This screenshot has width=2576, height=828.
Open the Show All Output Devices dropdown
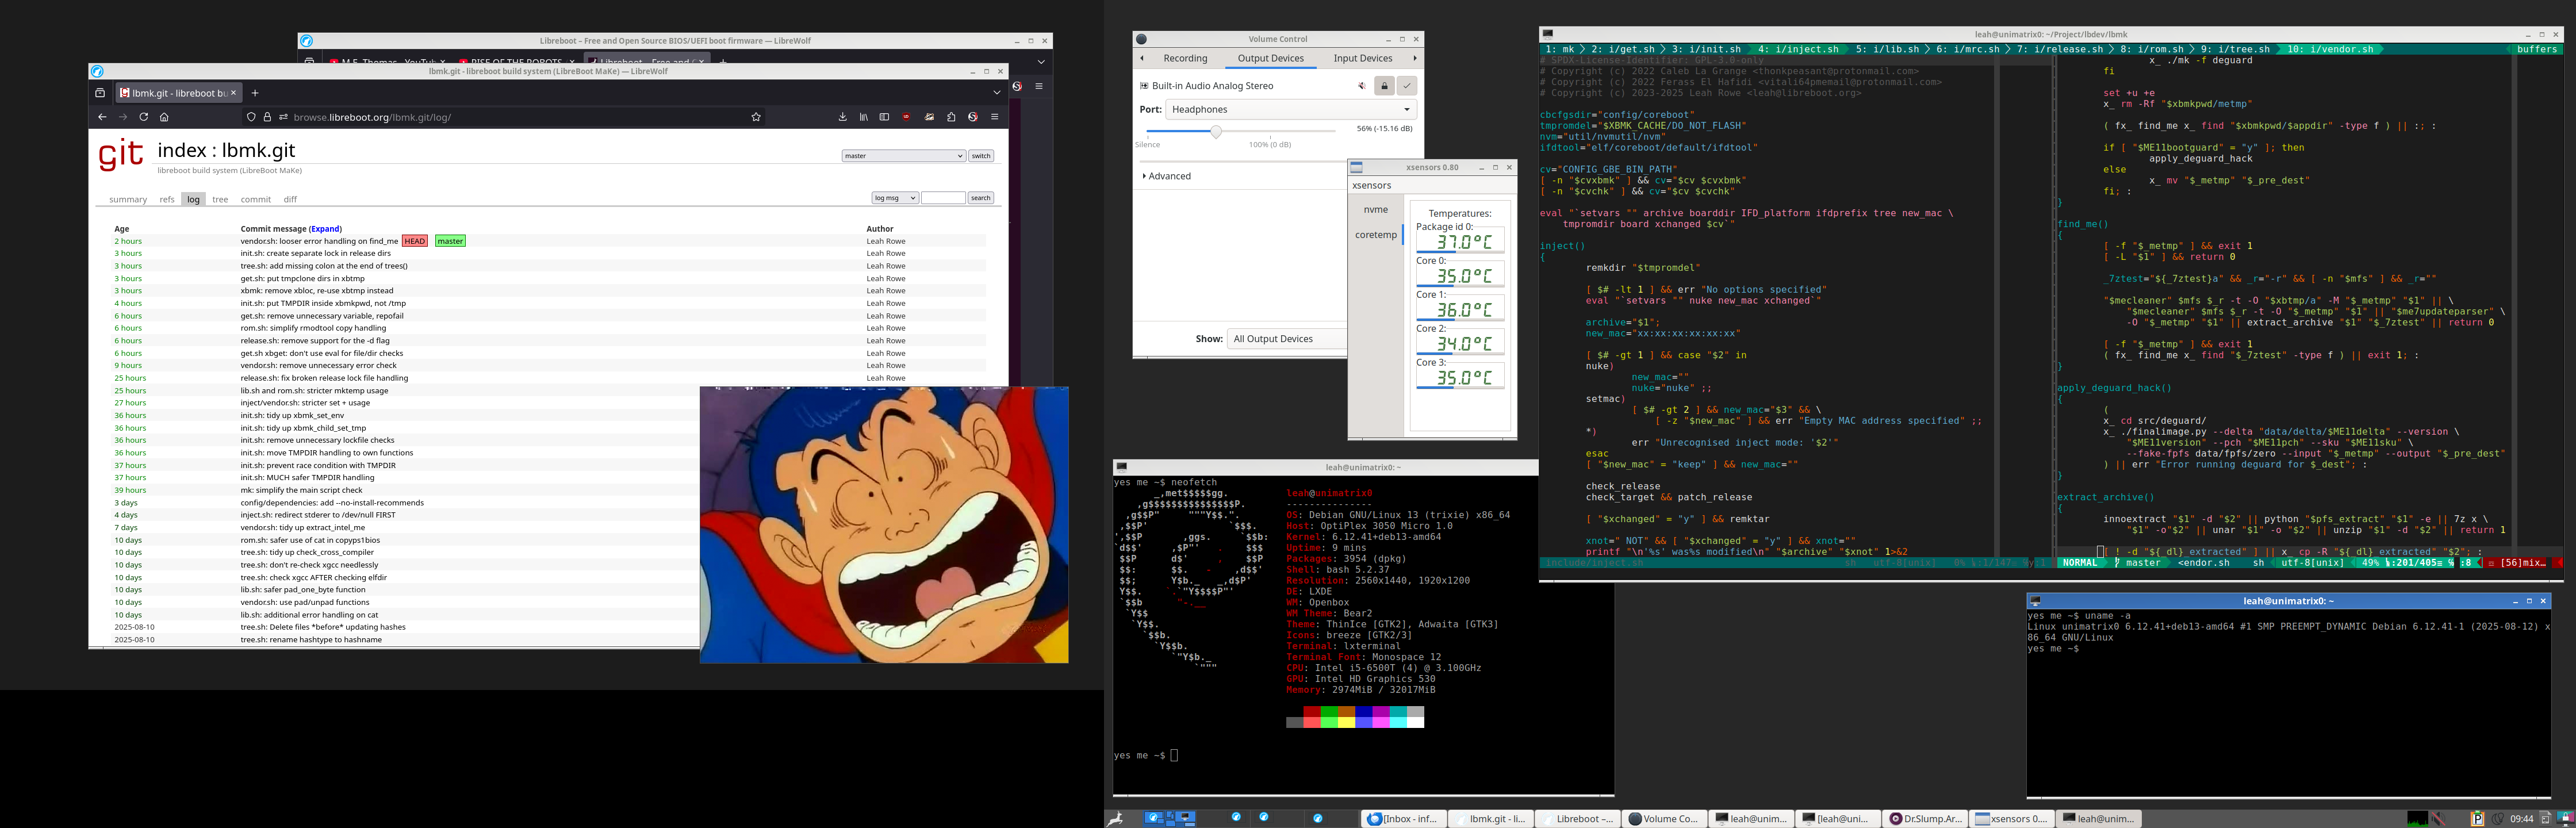[x=1287, y=339]
